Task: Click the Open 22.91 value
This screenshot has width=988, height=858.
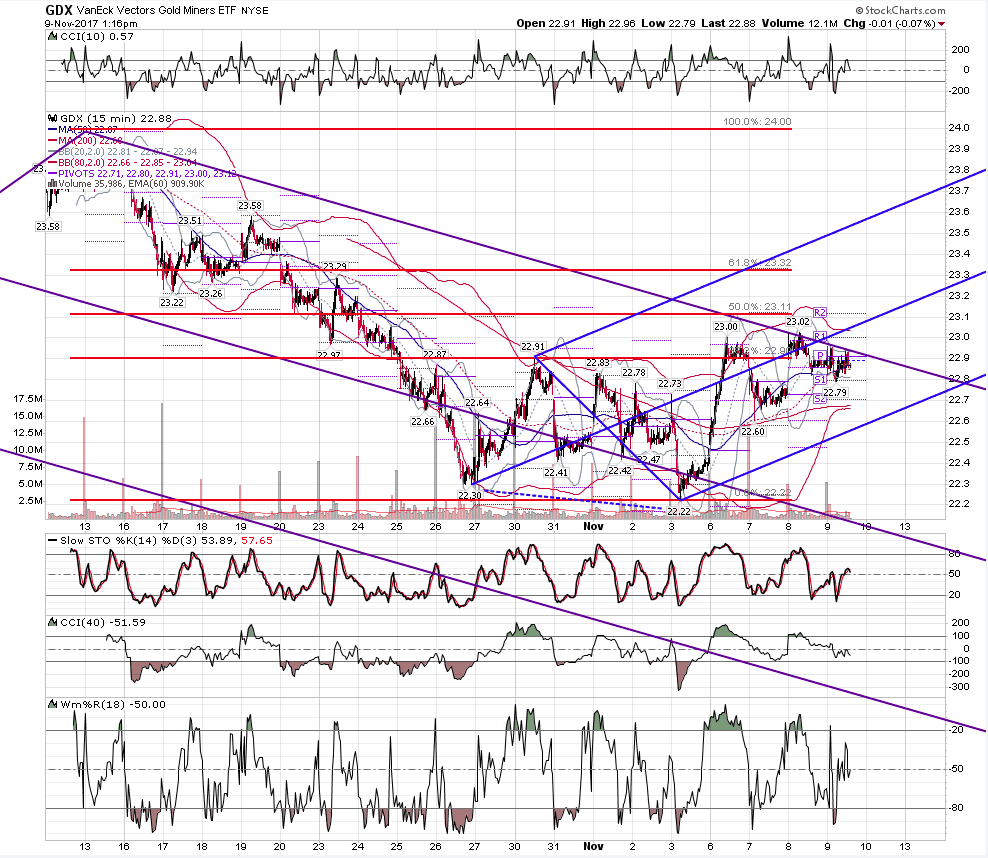Action: point(546,23)
